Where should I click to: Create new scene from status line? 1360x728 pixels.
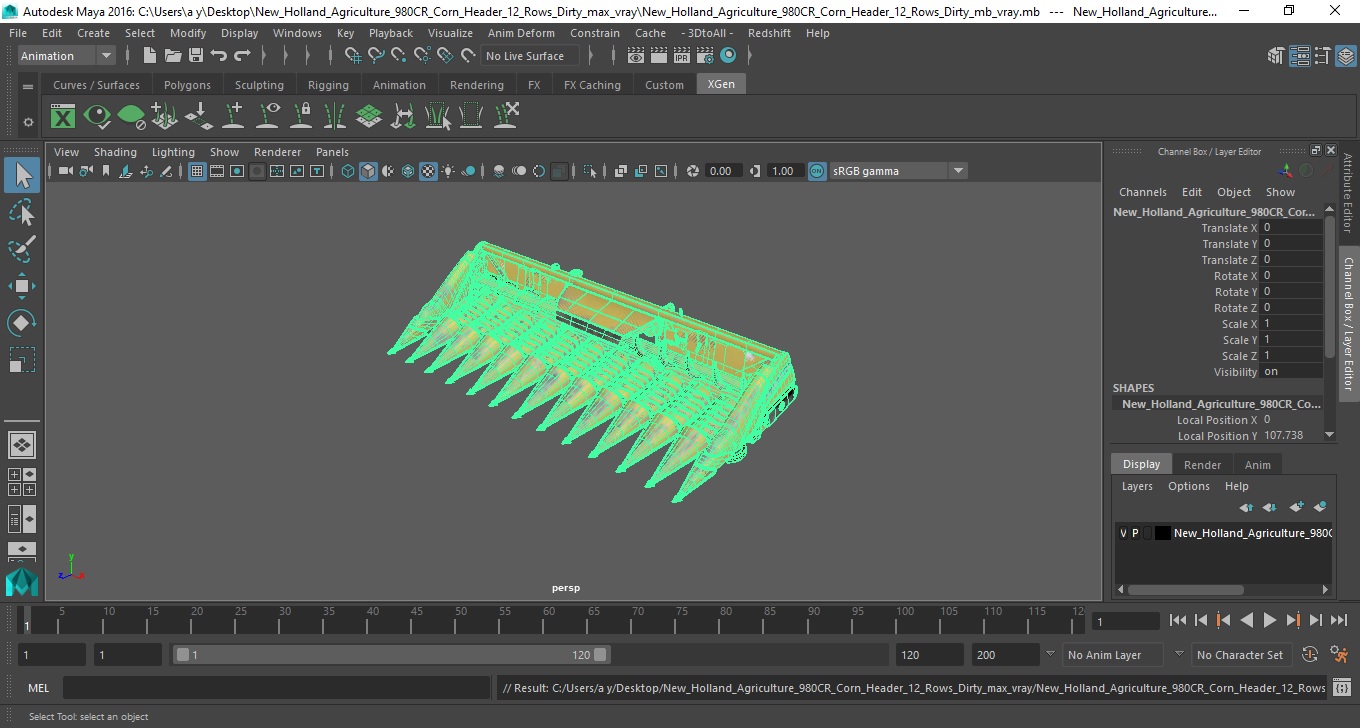[149, 56]
